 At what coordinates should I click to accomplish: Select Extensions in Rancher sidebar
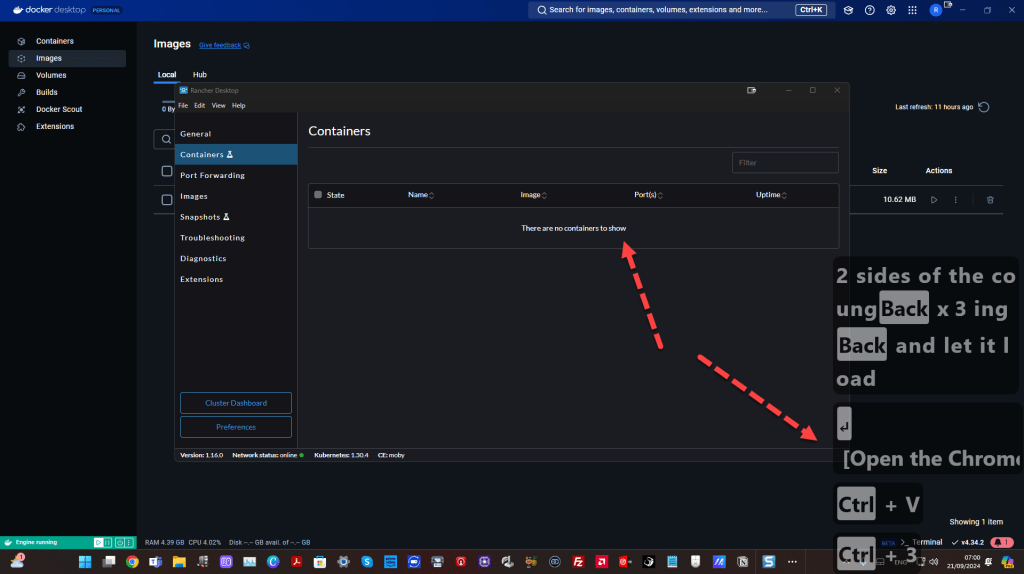click(236, 279)
